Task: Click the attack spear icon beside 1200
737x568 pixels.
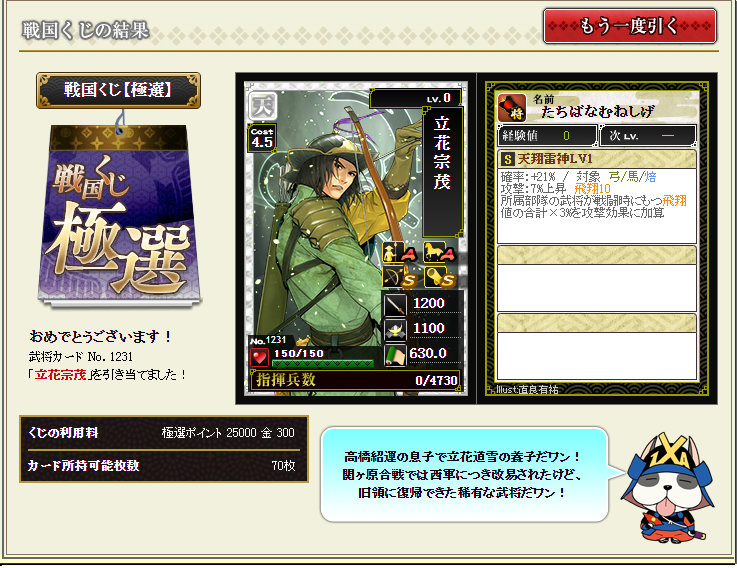Action: pyautogui.click(x=395, y=304)
